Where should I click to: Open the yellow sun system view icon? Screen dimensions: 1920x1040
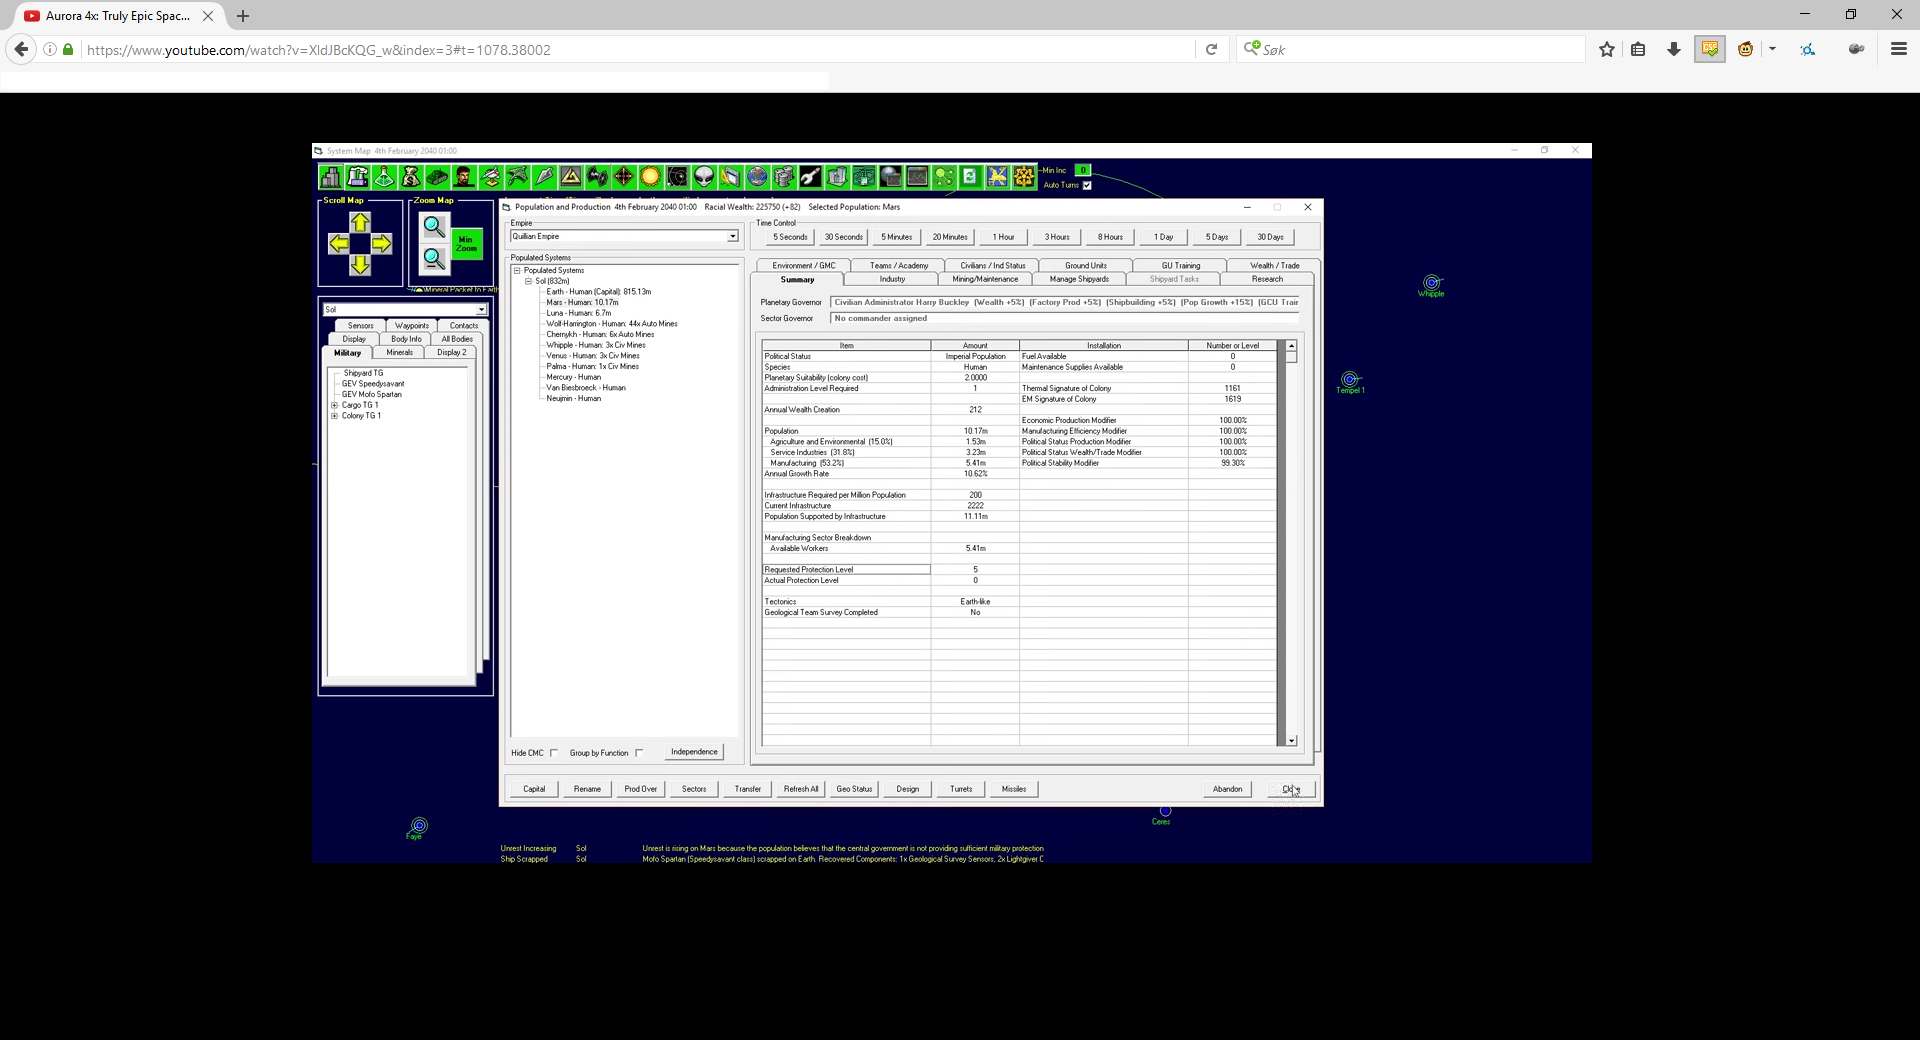coord(651,177)
